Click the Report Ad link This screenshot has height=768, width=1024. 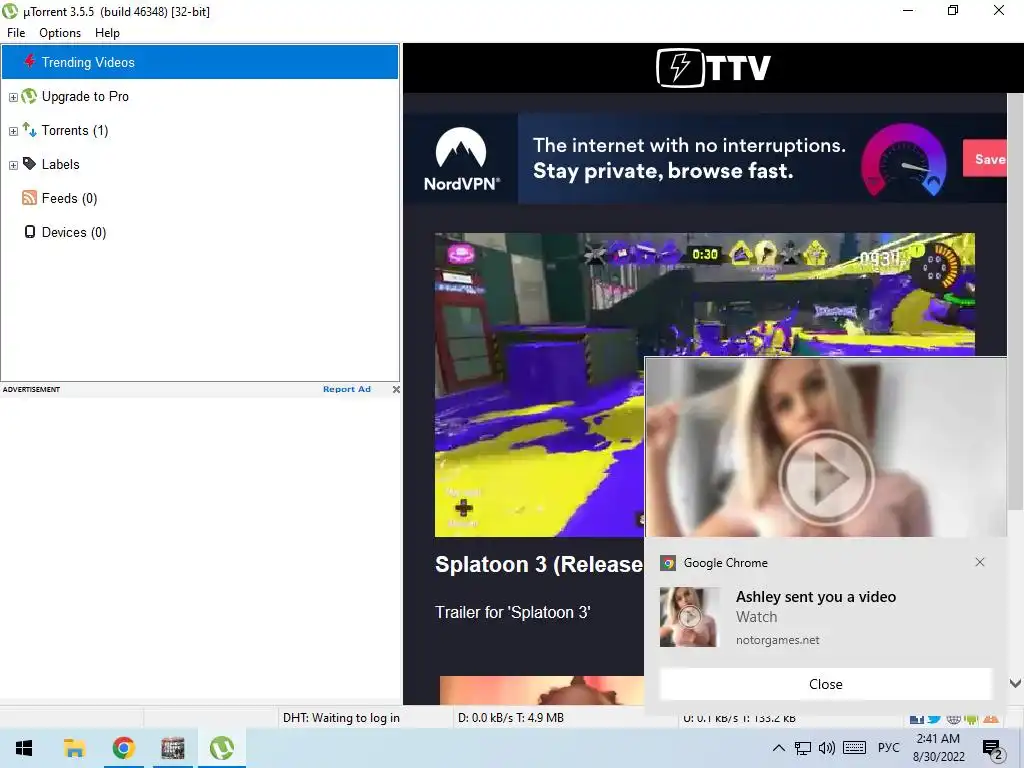[x=347, y=389]
